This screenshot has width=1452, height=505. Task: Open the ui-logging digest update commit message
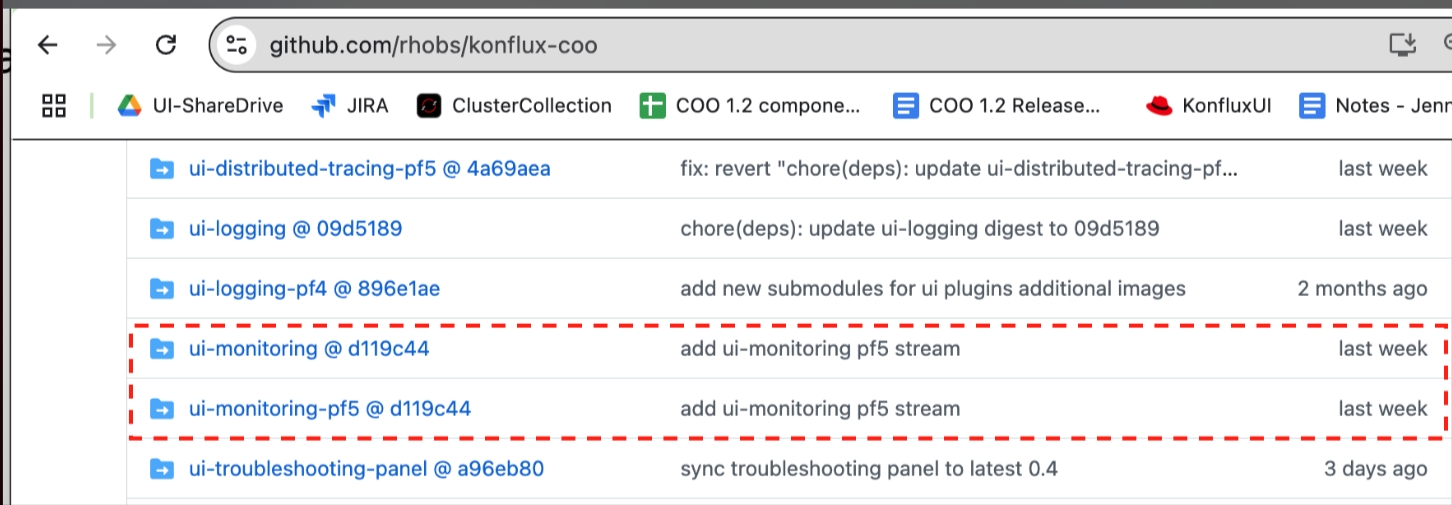[919, 229]
